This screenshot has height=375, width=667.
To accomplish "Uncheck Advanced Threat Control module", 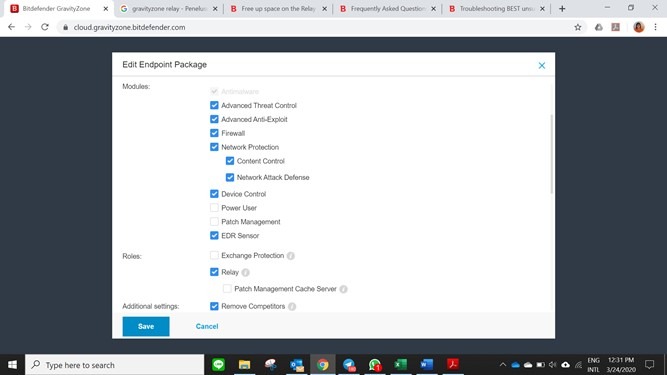I will pos(214,105).
